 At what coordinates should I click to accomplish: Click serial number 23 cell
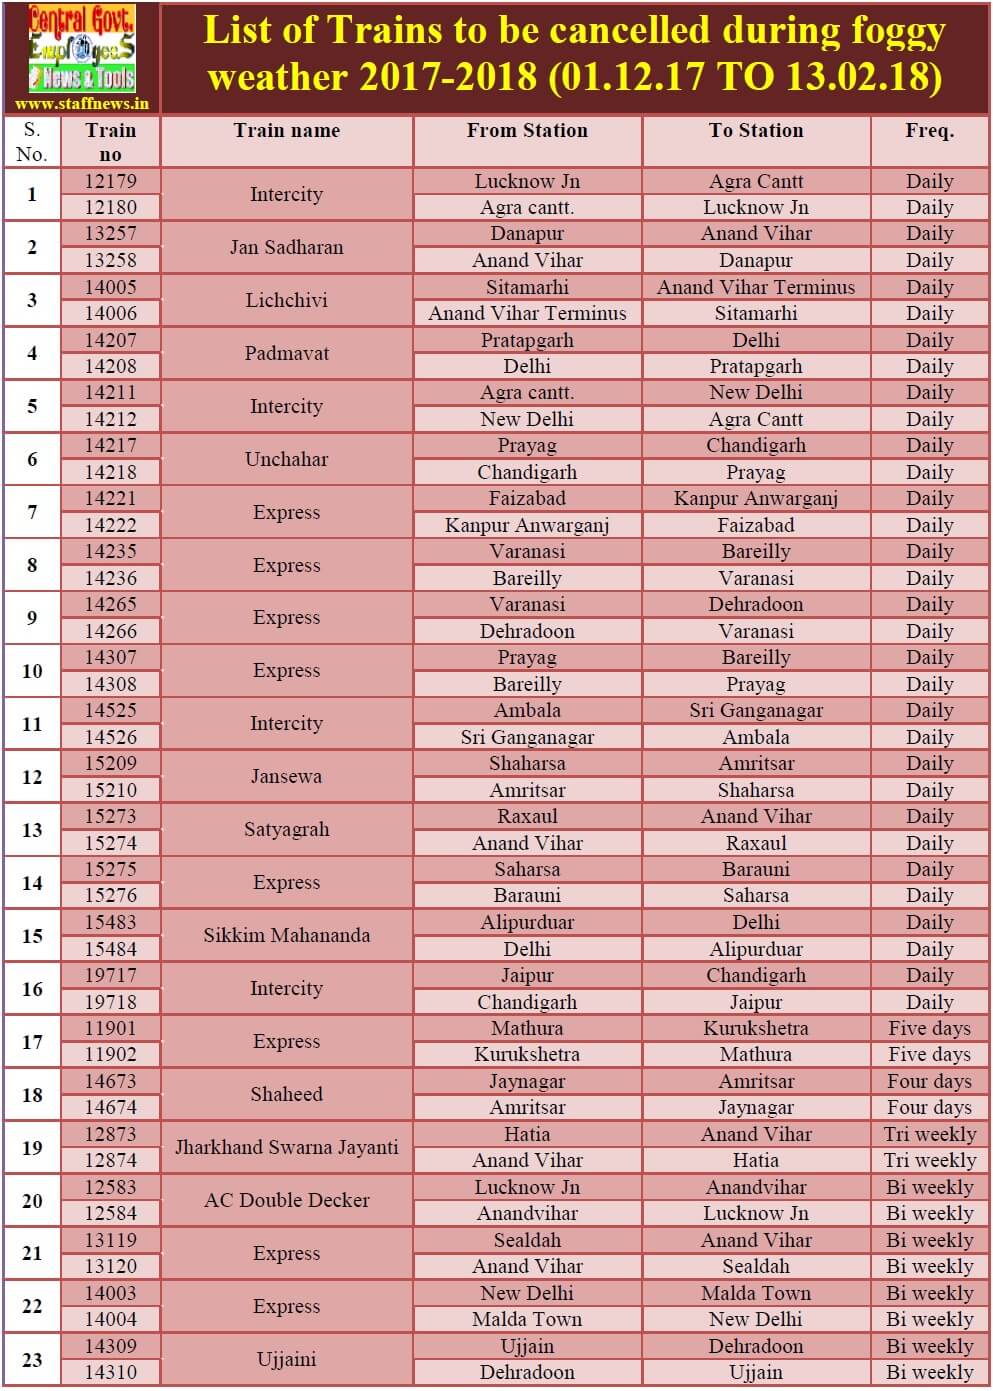pos(32,1359)
